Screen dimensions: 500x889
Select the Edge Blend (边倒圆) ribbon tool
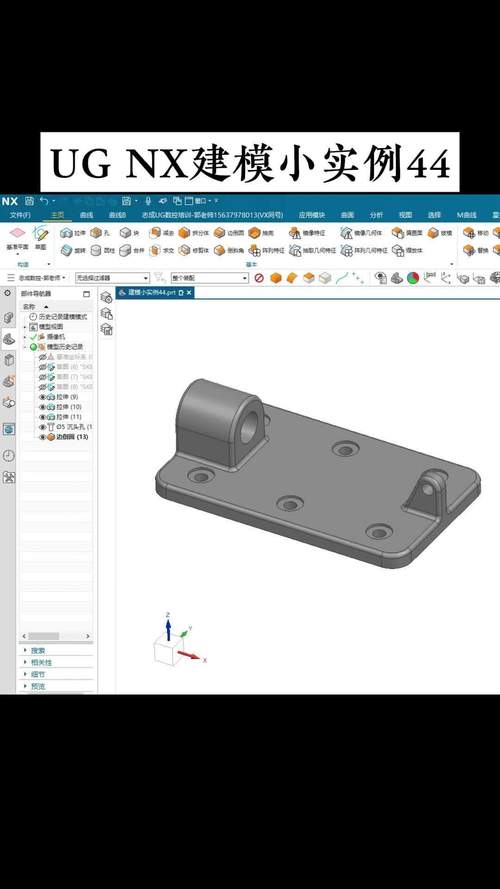tap(228, 233)
